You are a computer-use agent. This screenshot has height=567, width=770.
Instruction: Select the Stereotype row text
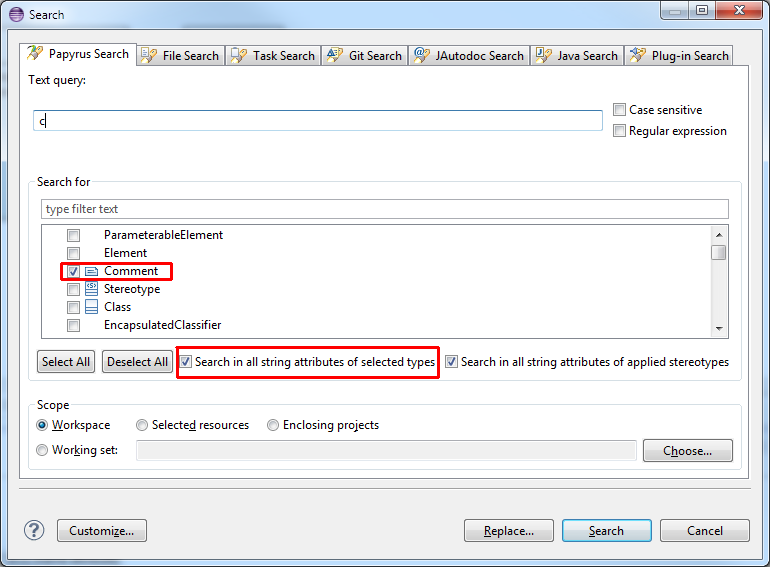[132, 289]
